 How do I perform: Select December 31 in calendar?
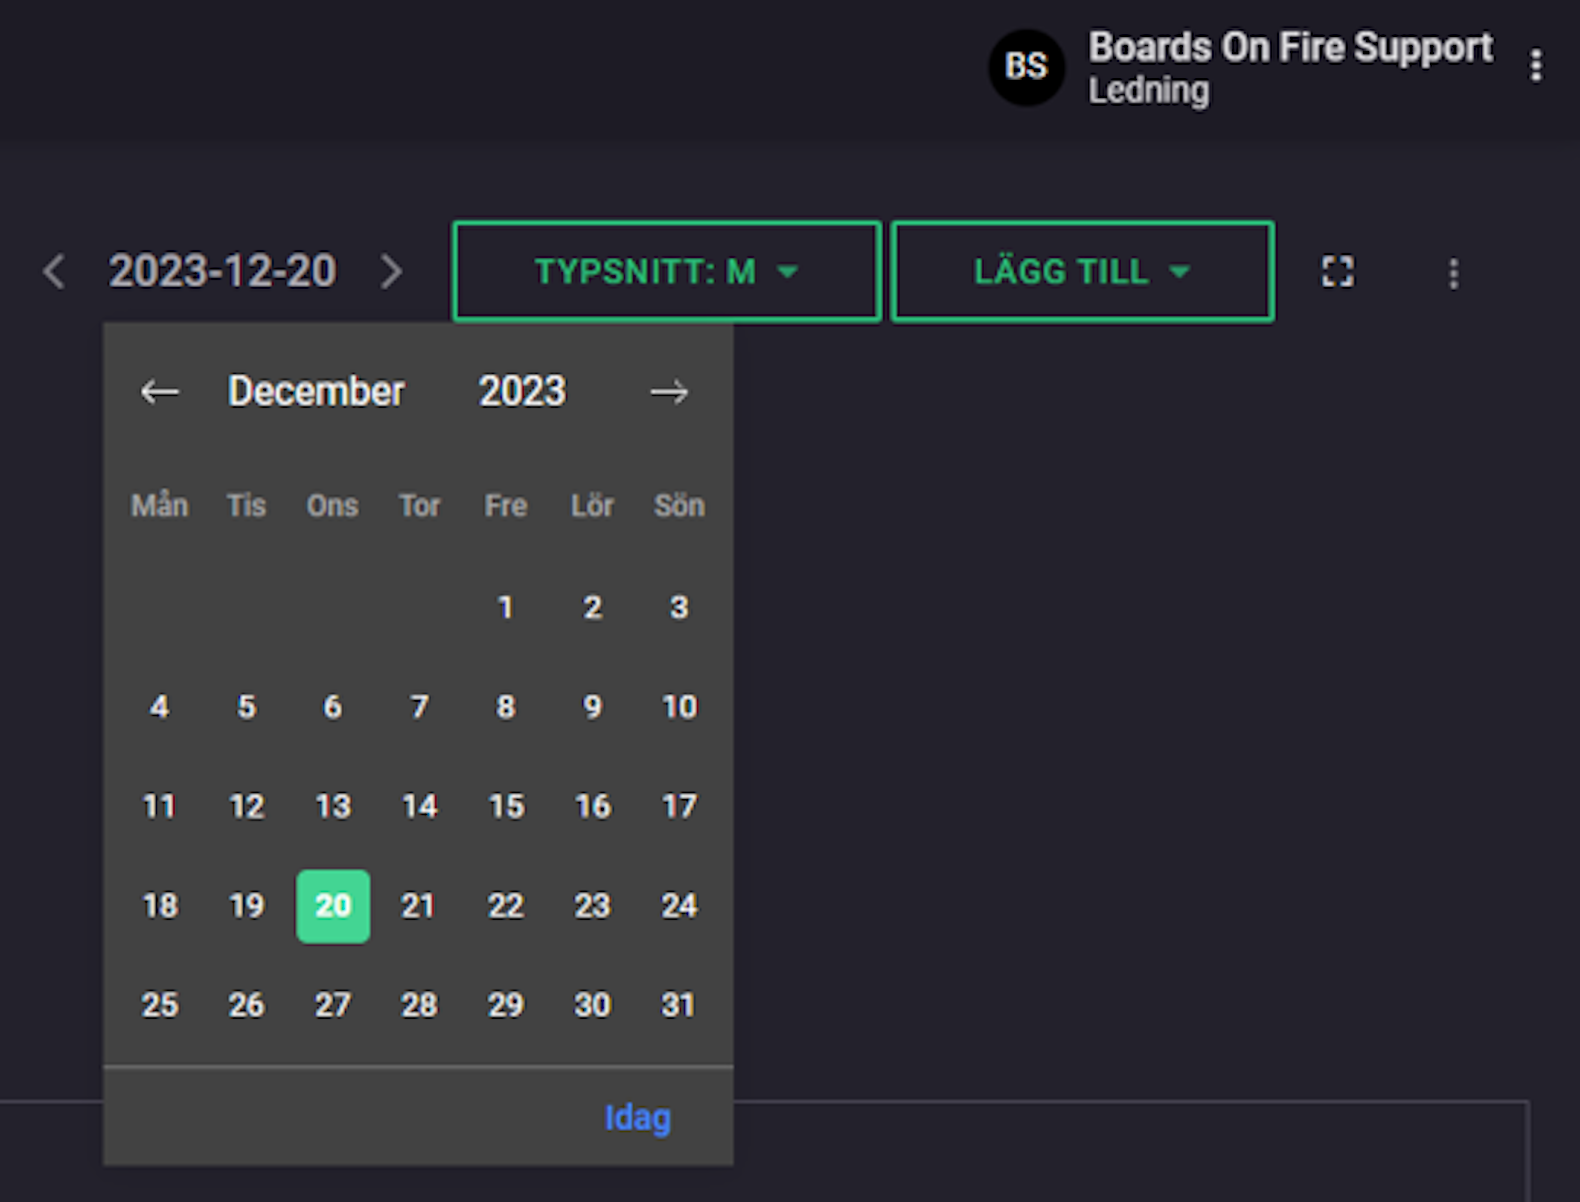(679, 1005)
